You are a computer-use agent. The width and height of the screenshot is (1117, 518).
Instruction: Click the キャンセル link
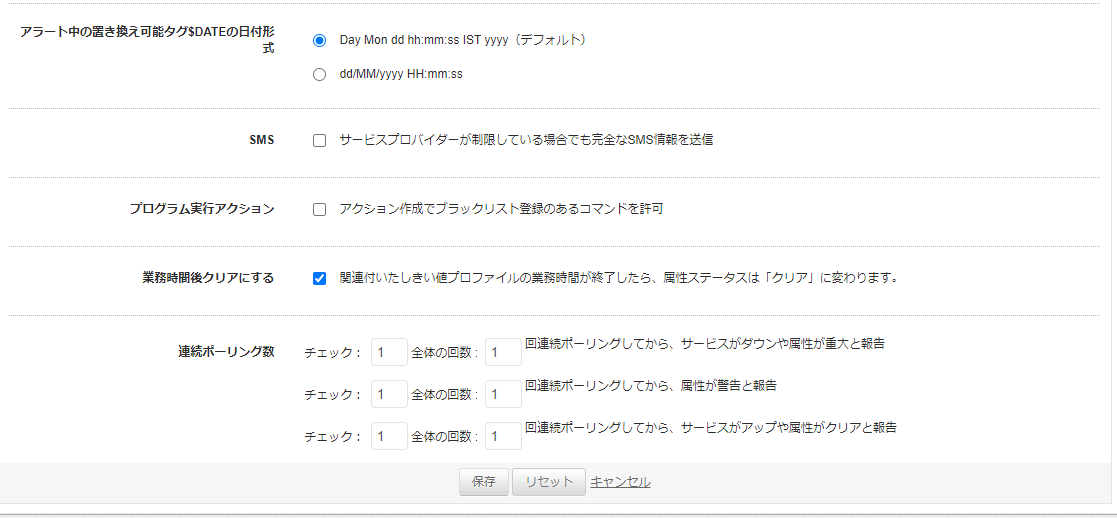click(x=620, y=482)
